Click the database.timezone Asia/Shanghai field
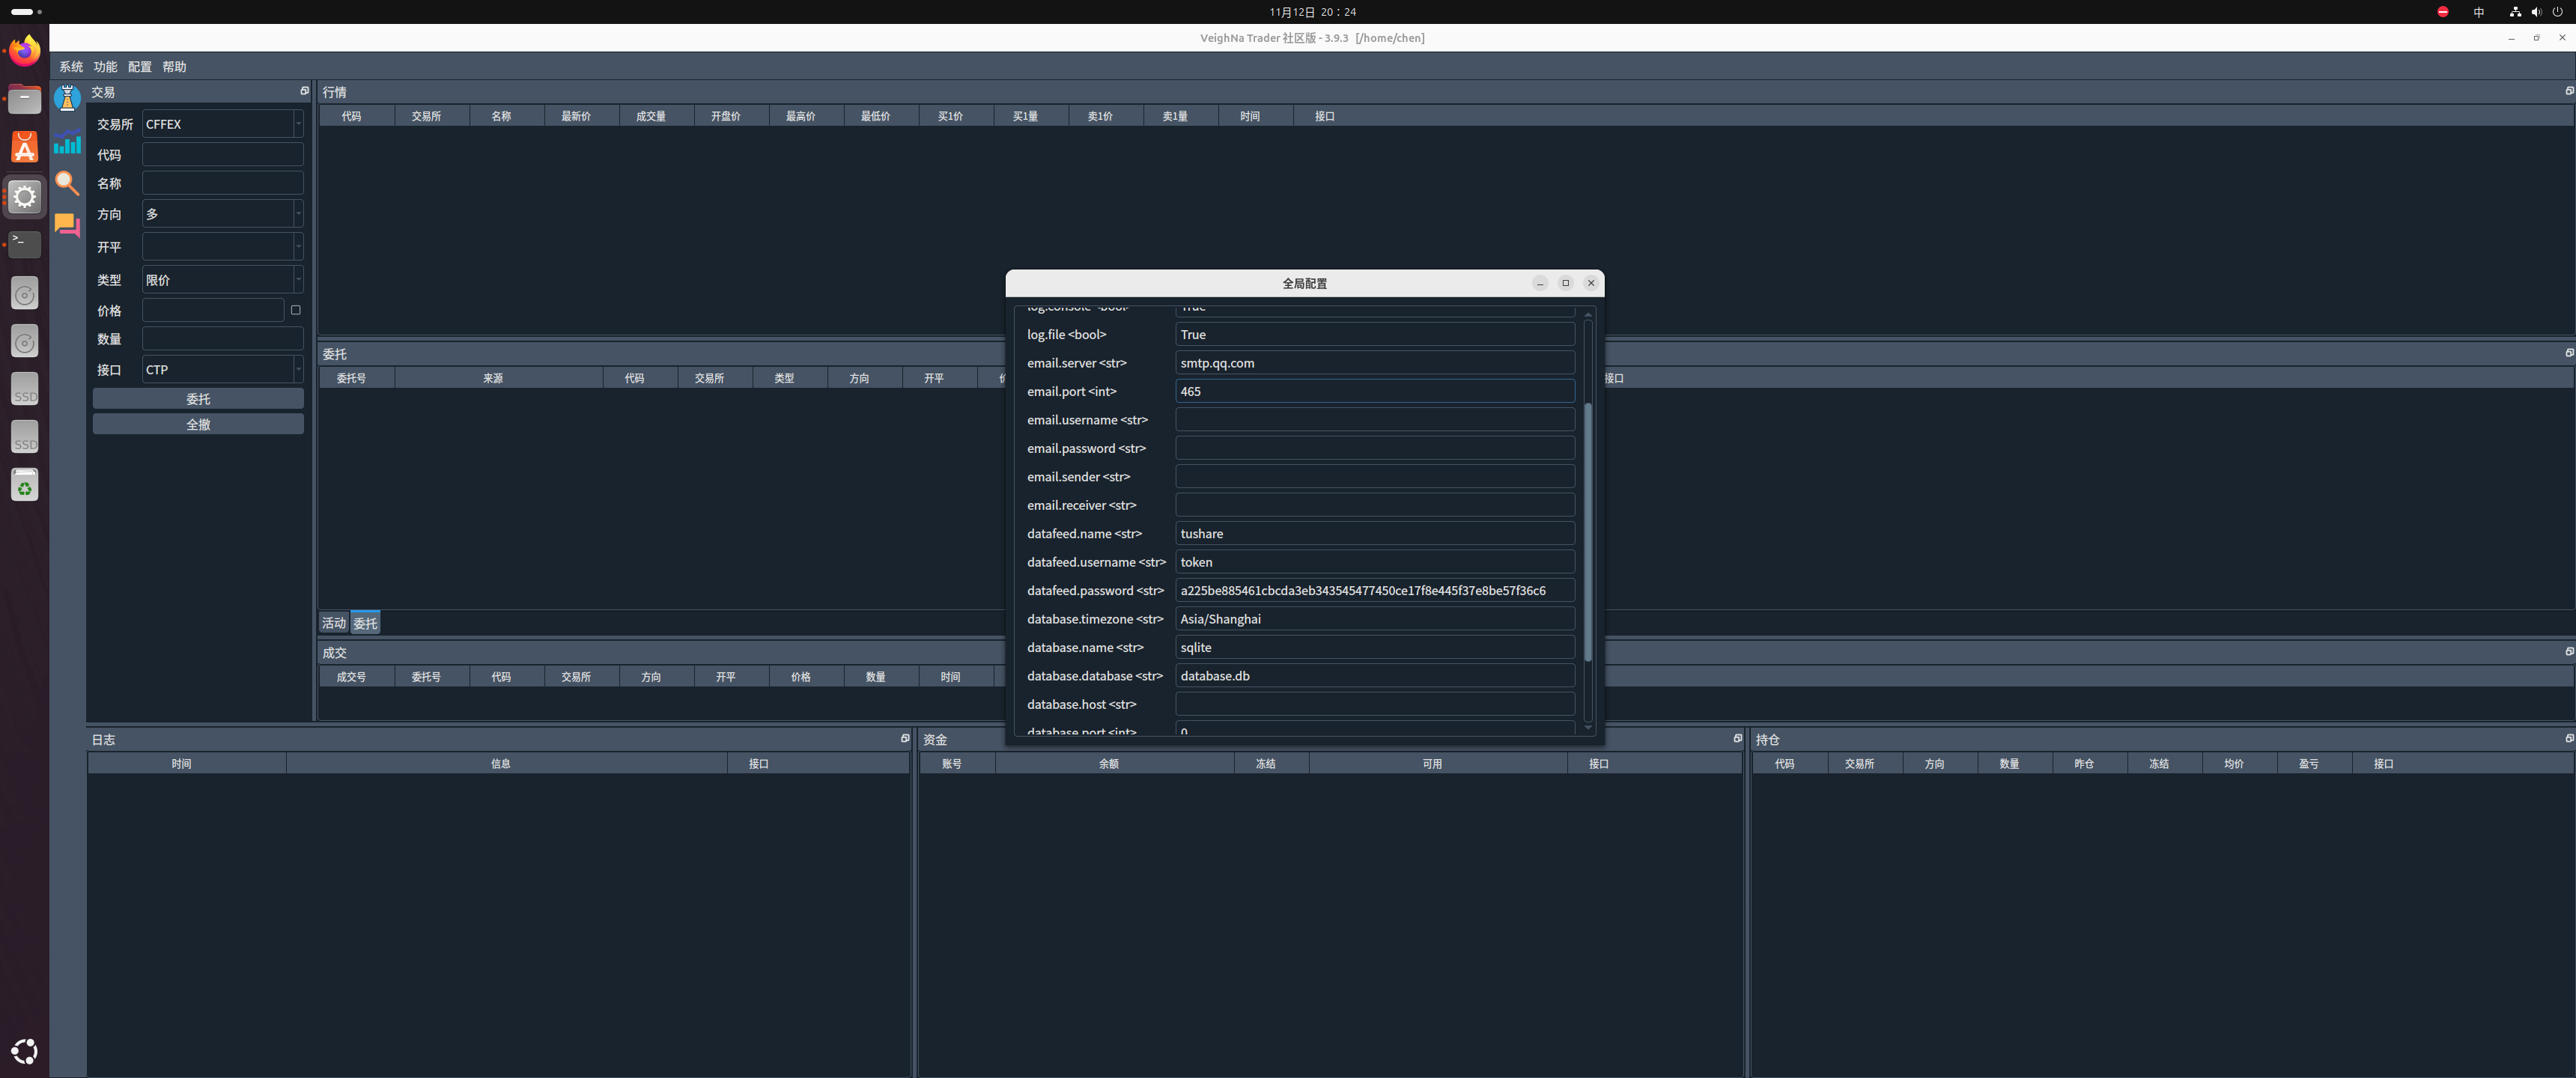 (1374, 619)
